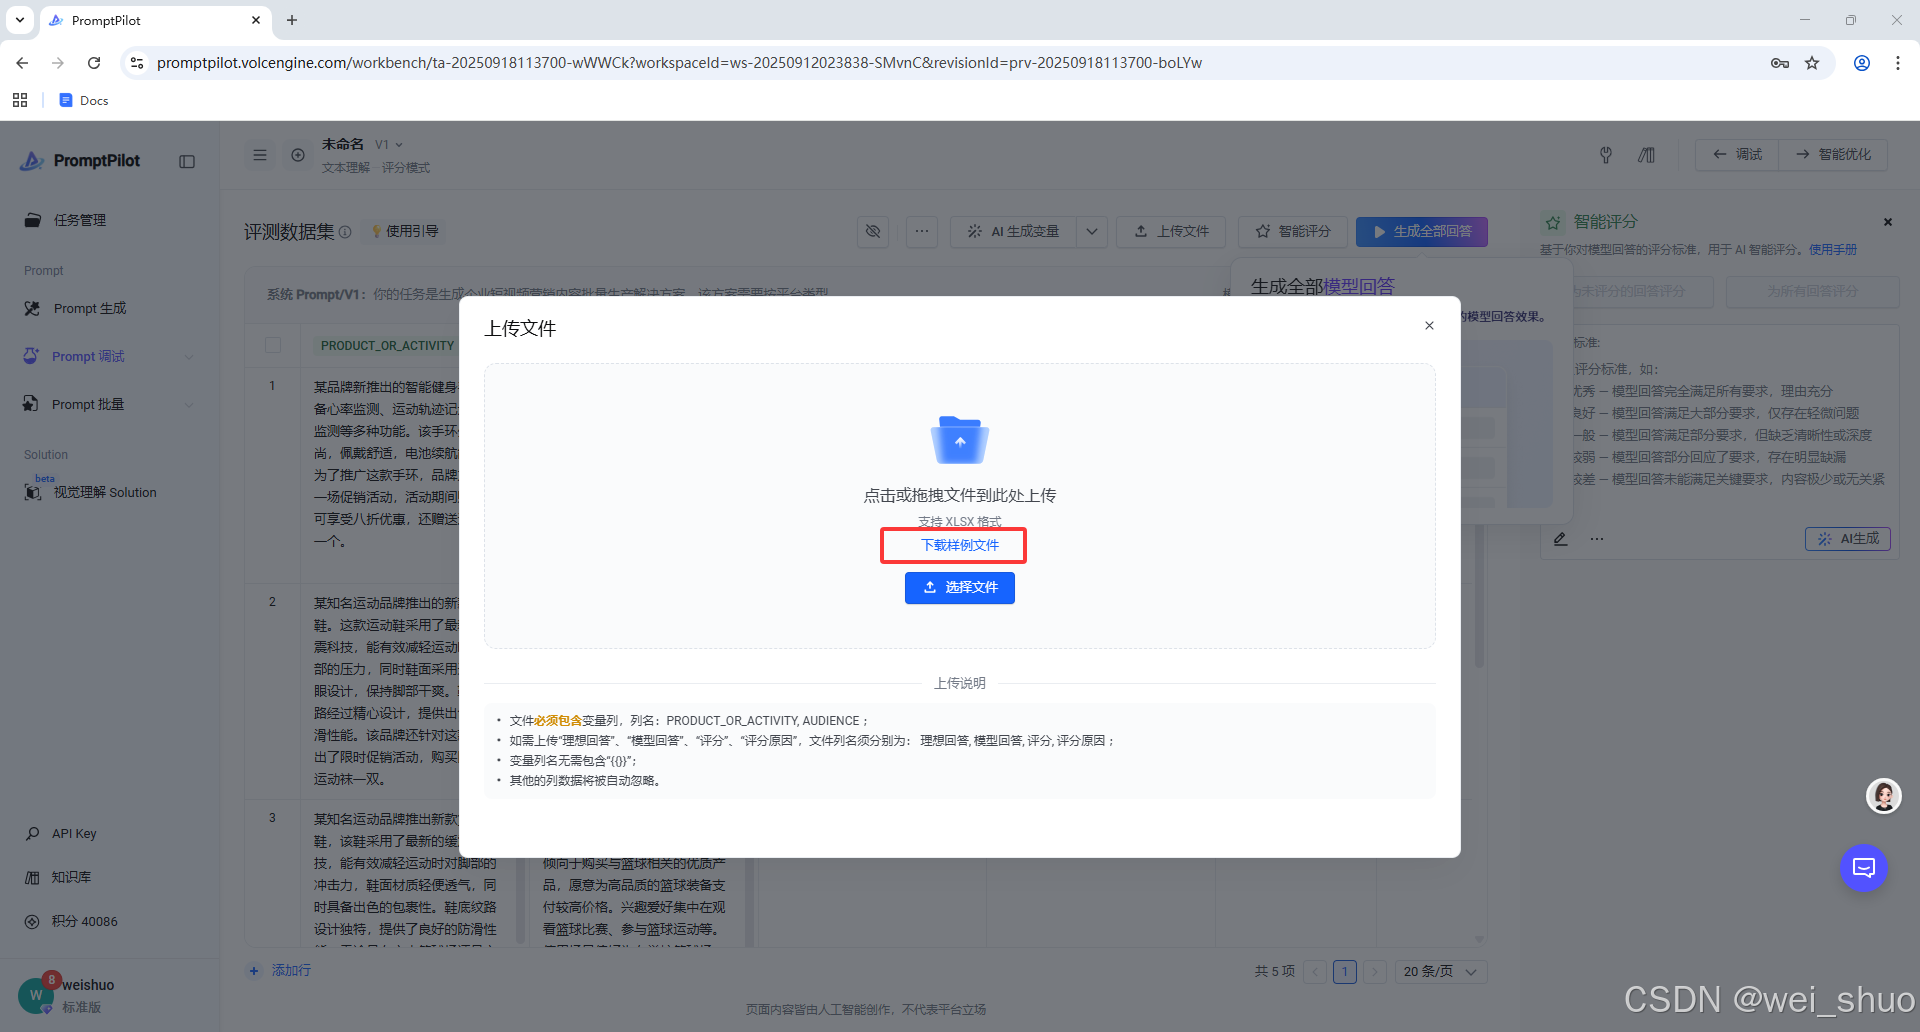The width and height of the screenshot is (1920, 1032).
Task: Click the password key icon in address bar
Action: (1780, 63)
